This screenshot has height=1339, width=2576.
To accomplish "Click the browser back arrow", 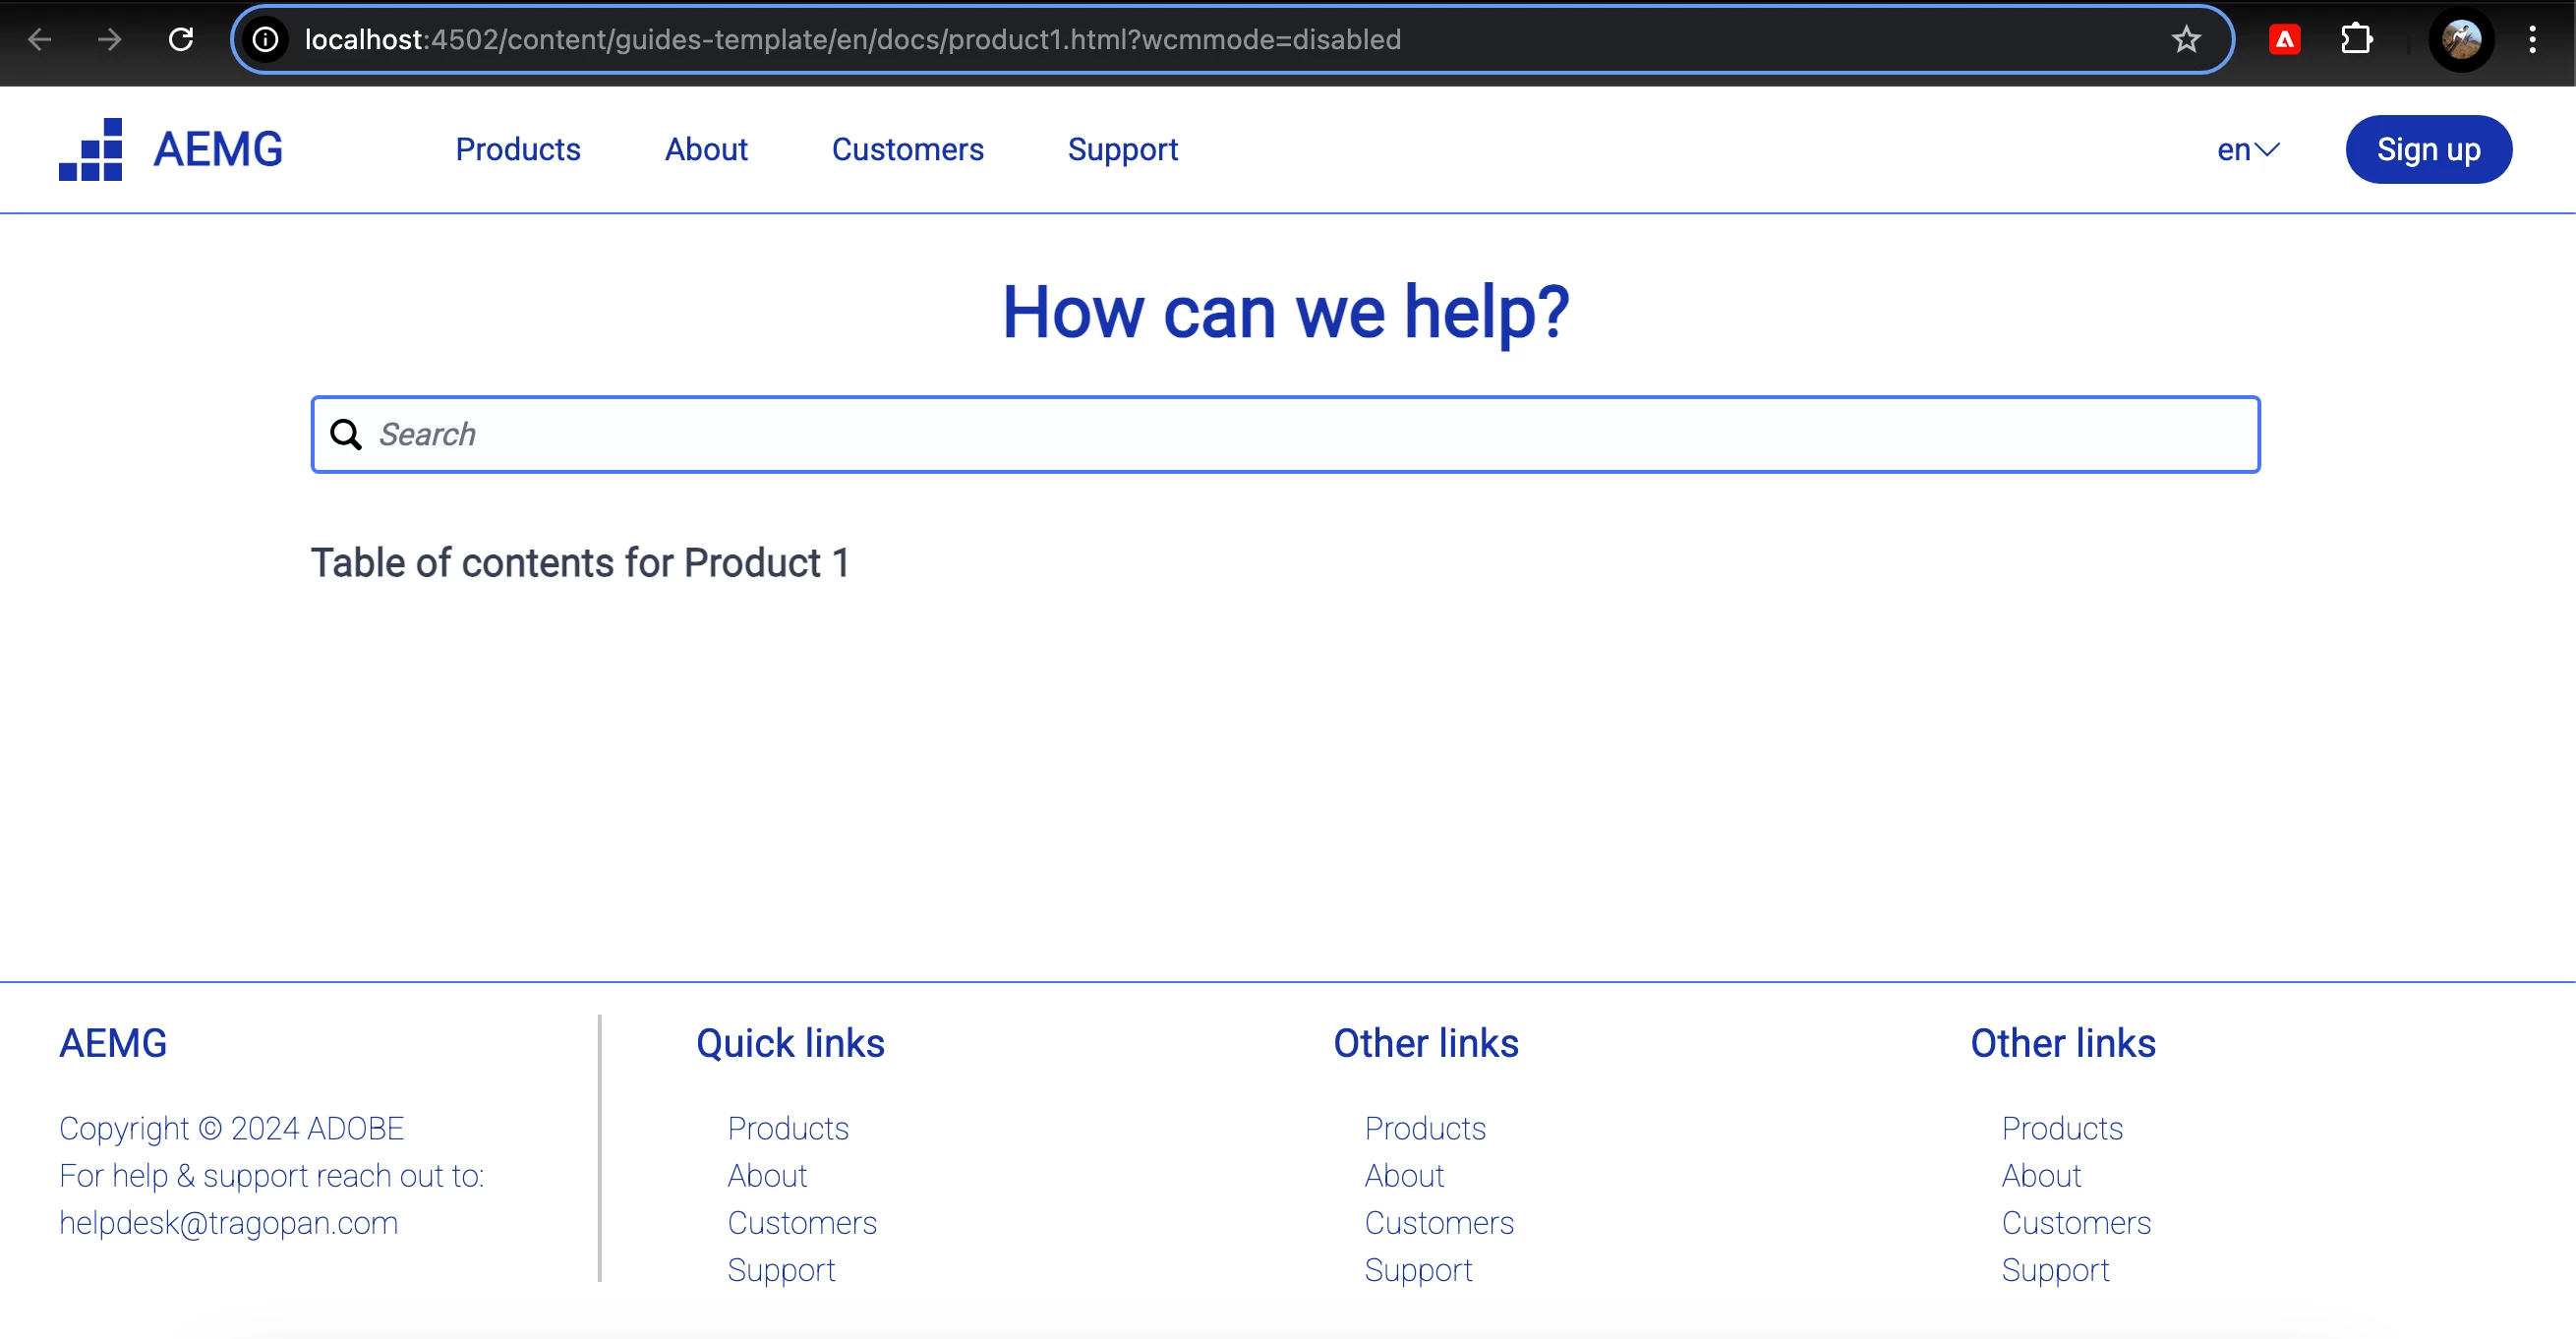I will (x=39, y=39).
